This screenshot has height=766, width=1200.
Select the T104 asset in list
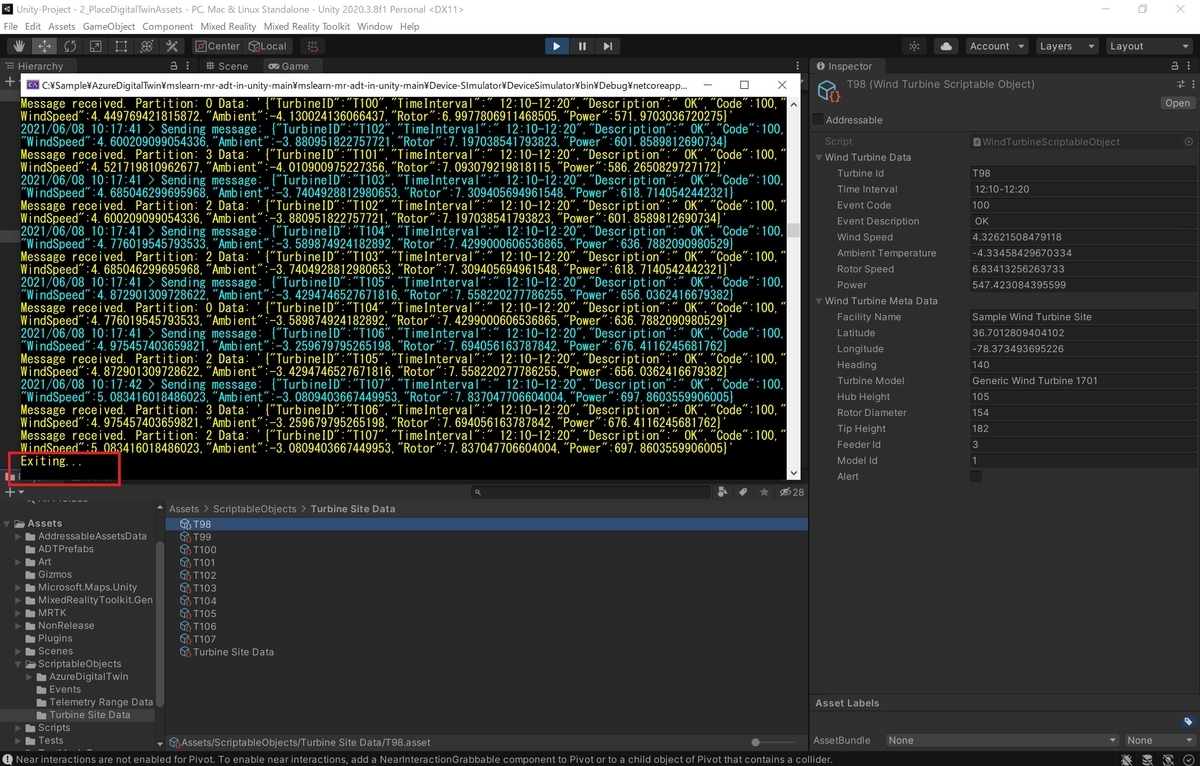pyautogui.click(x=204, y=601)
